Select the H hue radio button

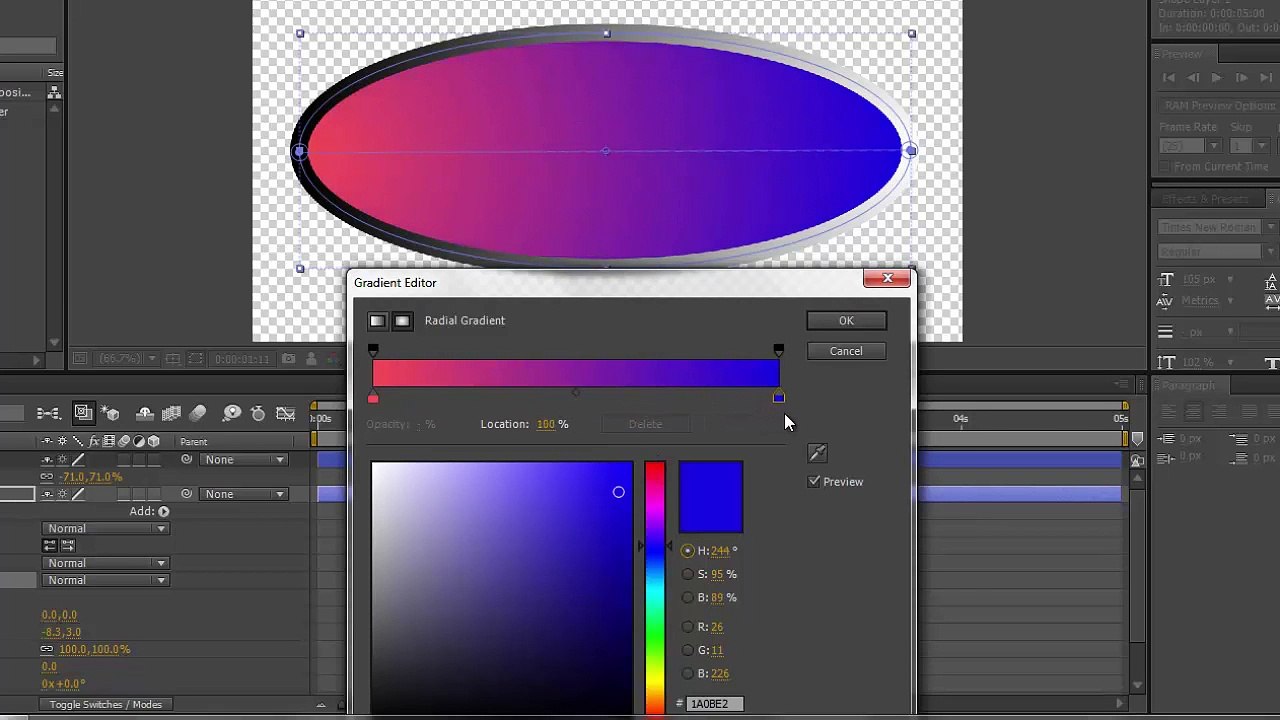click(x=687, y=551)
